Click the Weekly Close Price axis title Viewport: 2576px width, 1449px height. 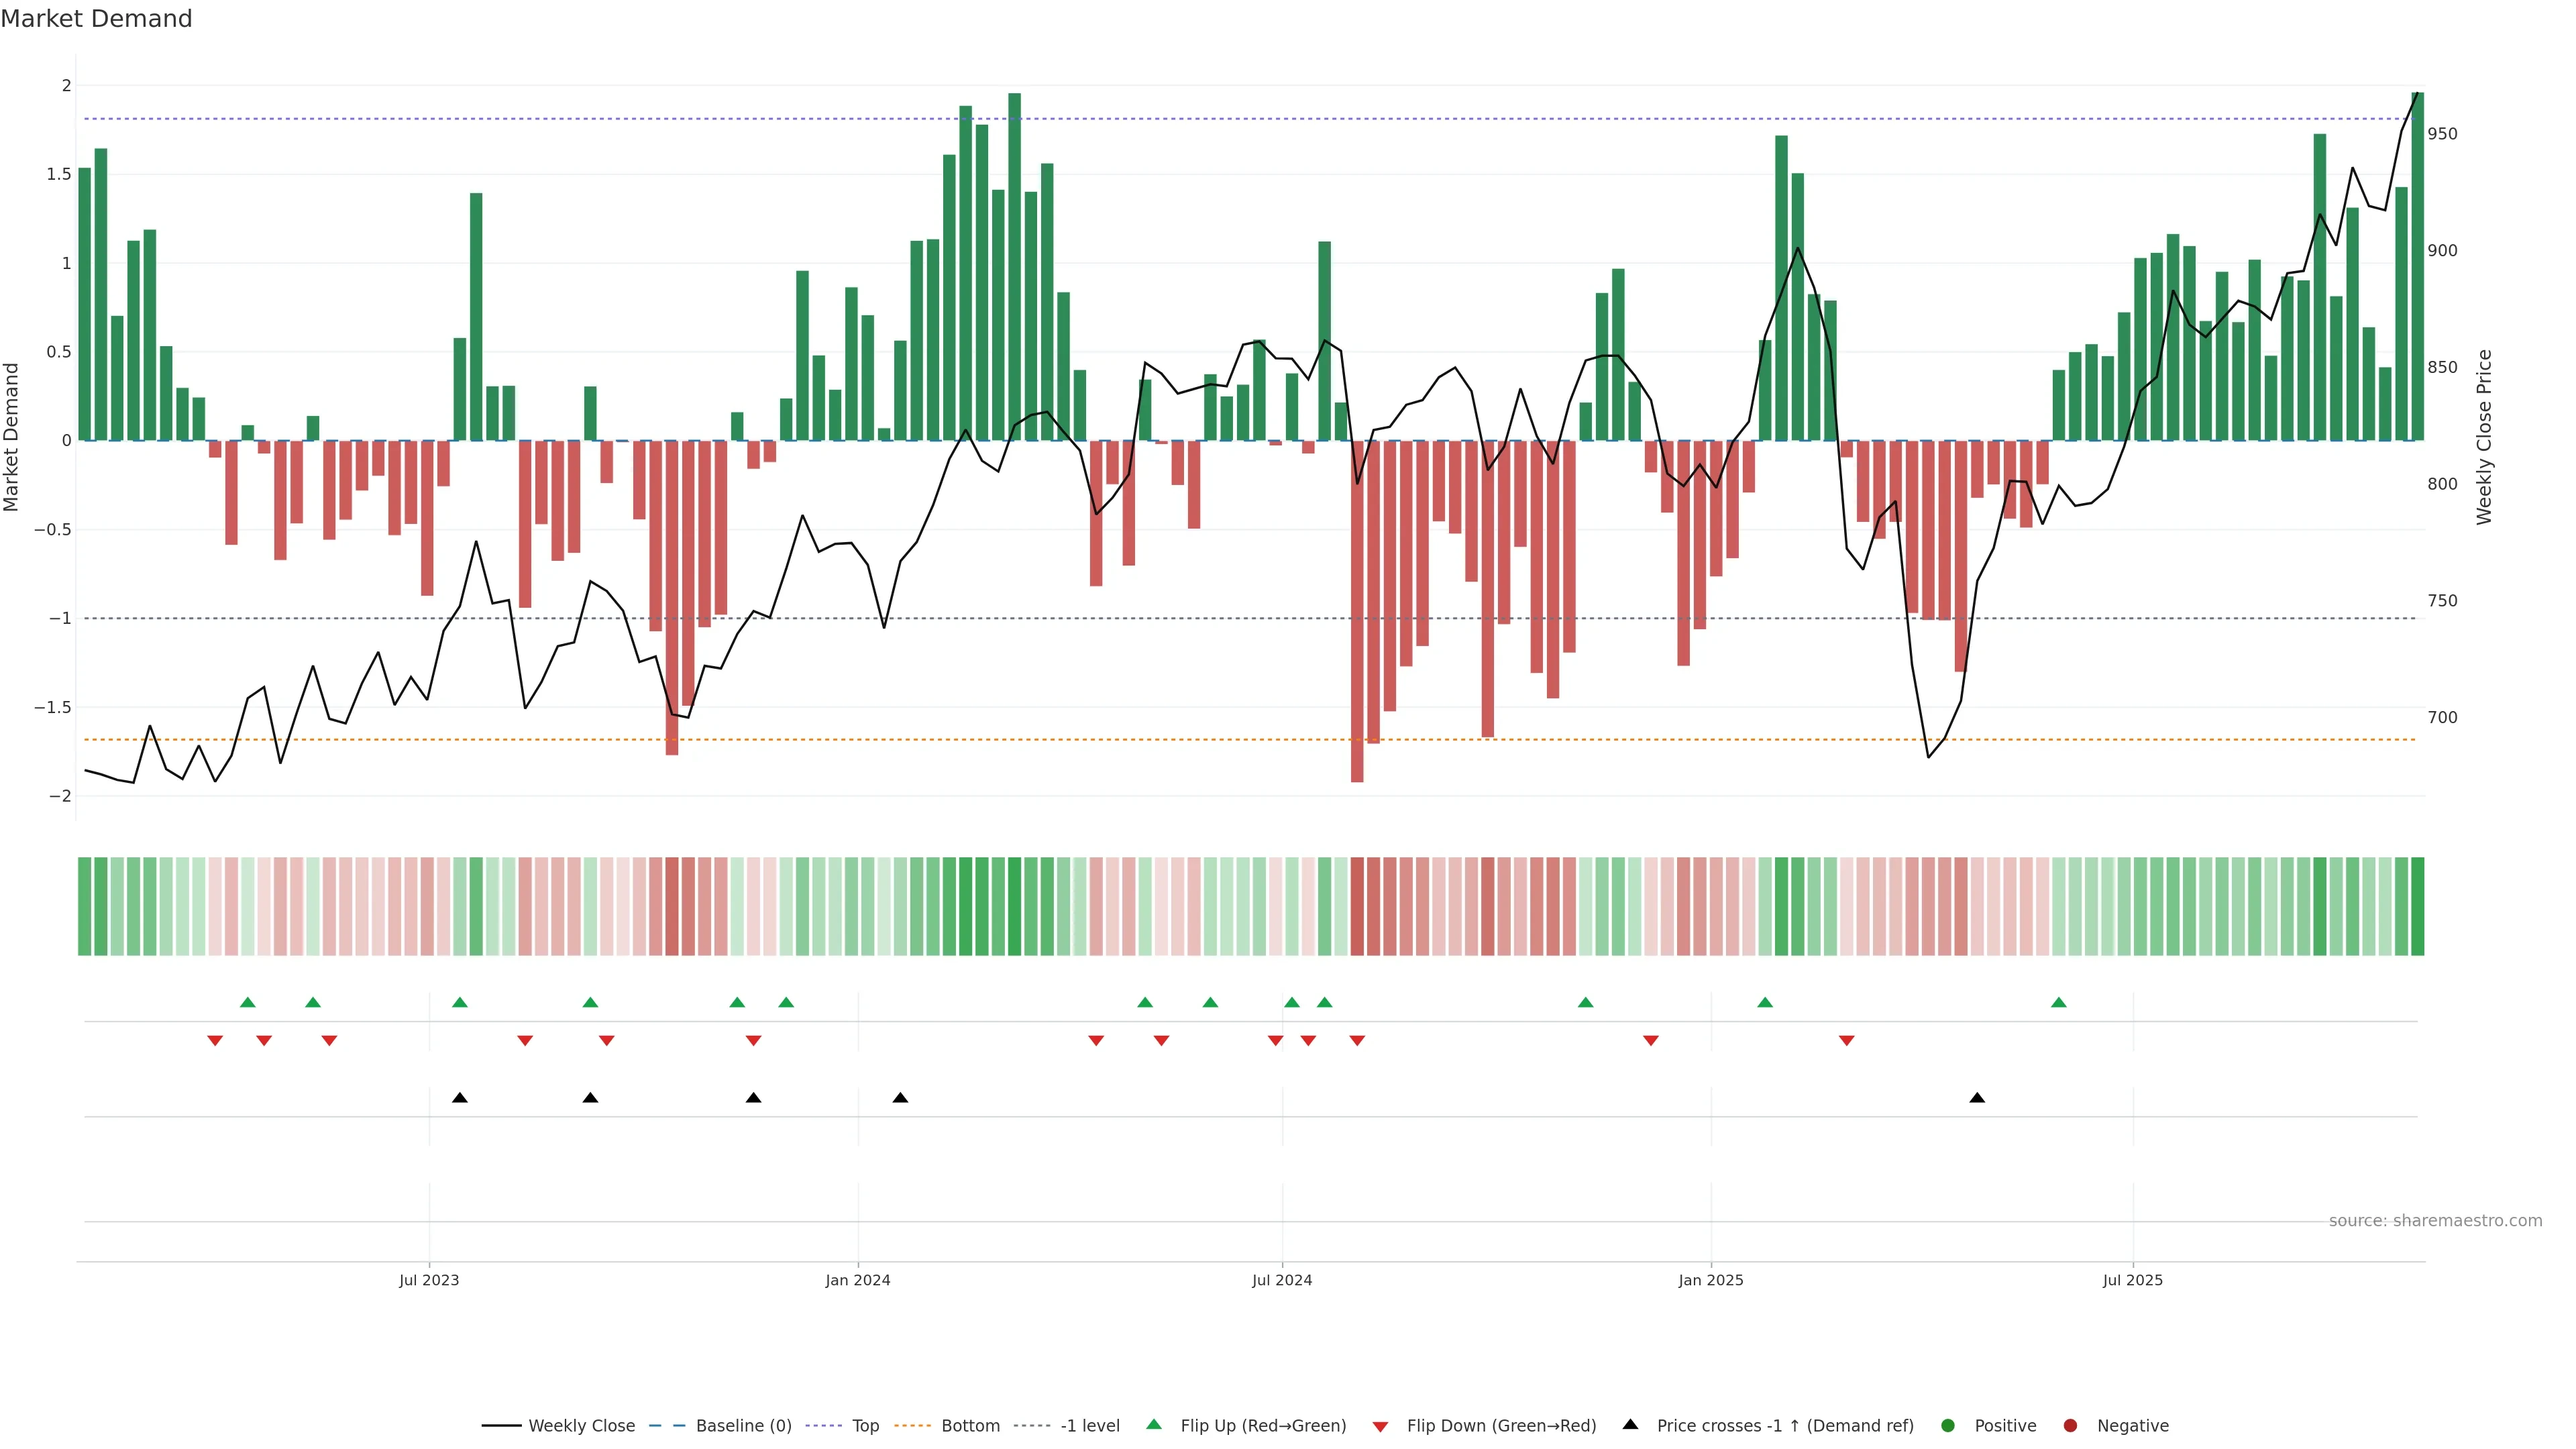[x=2484, y=437]
